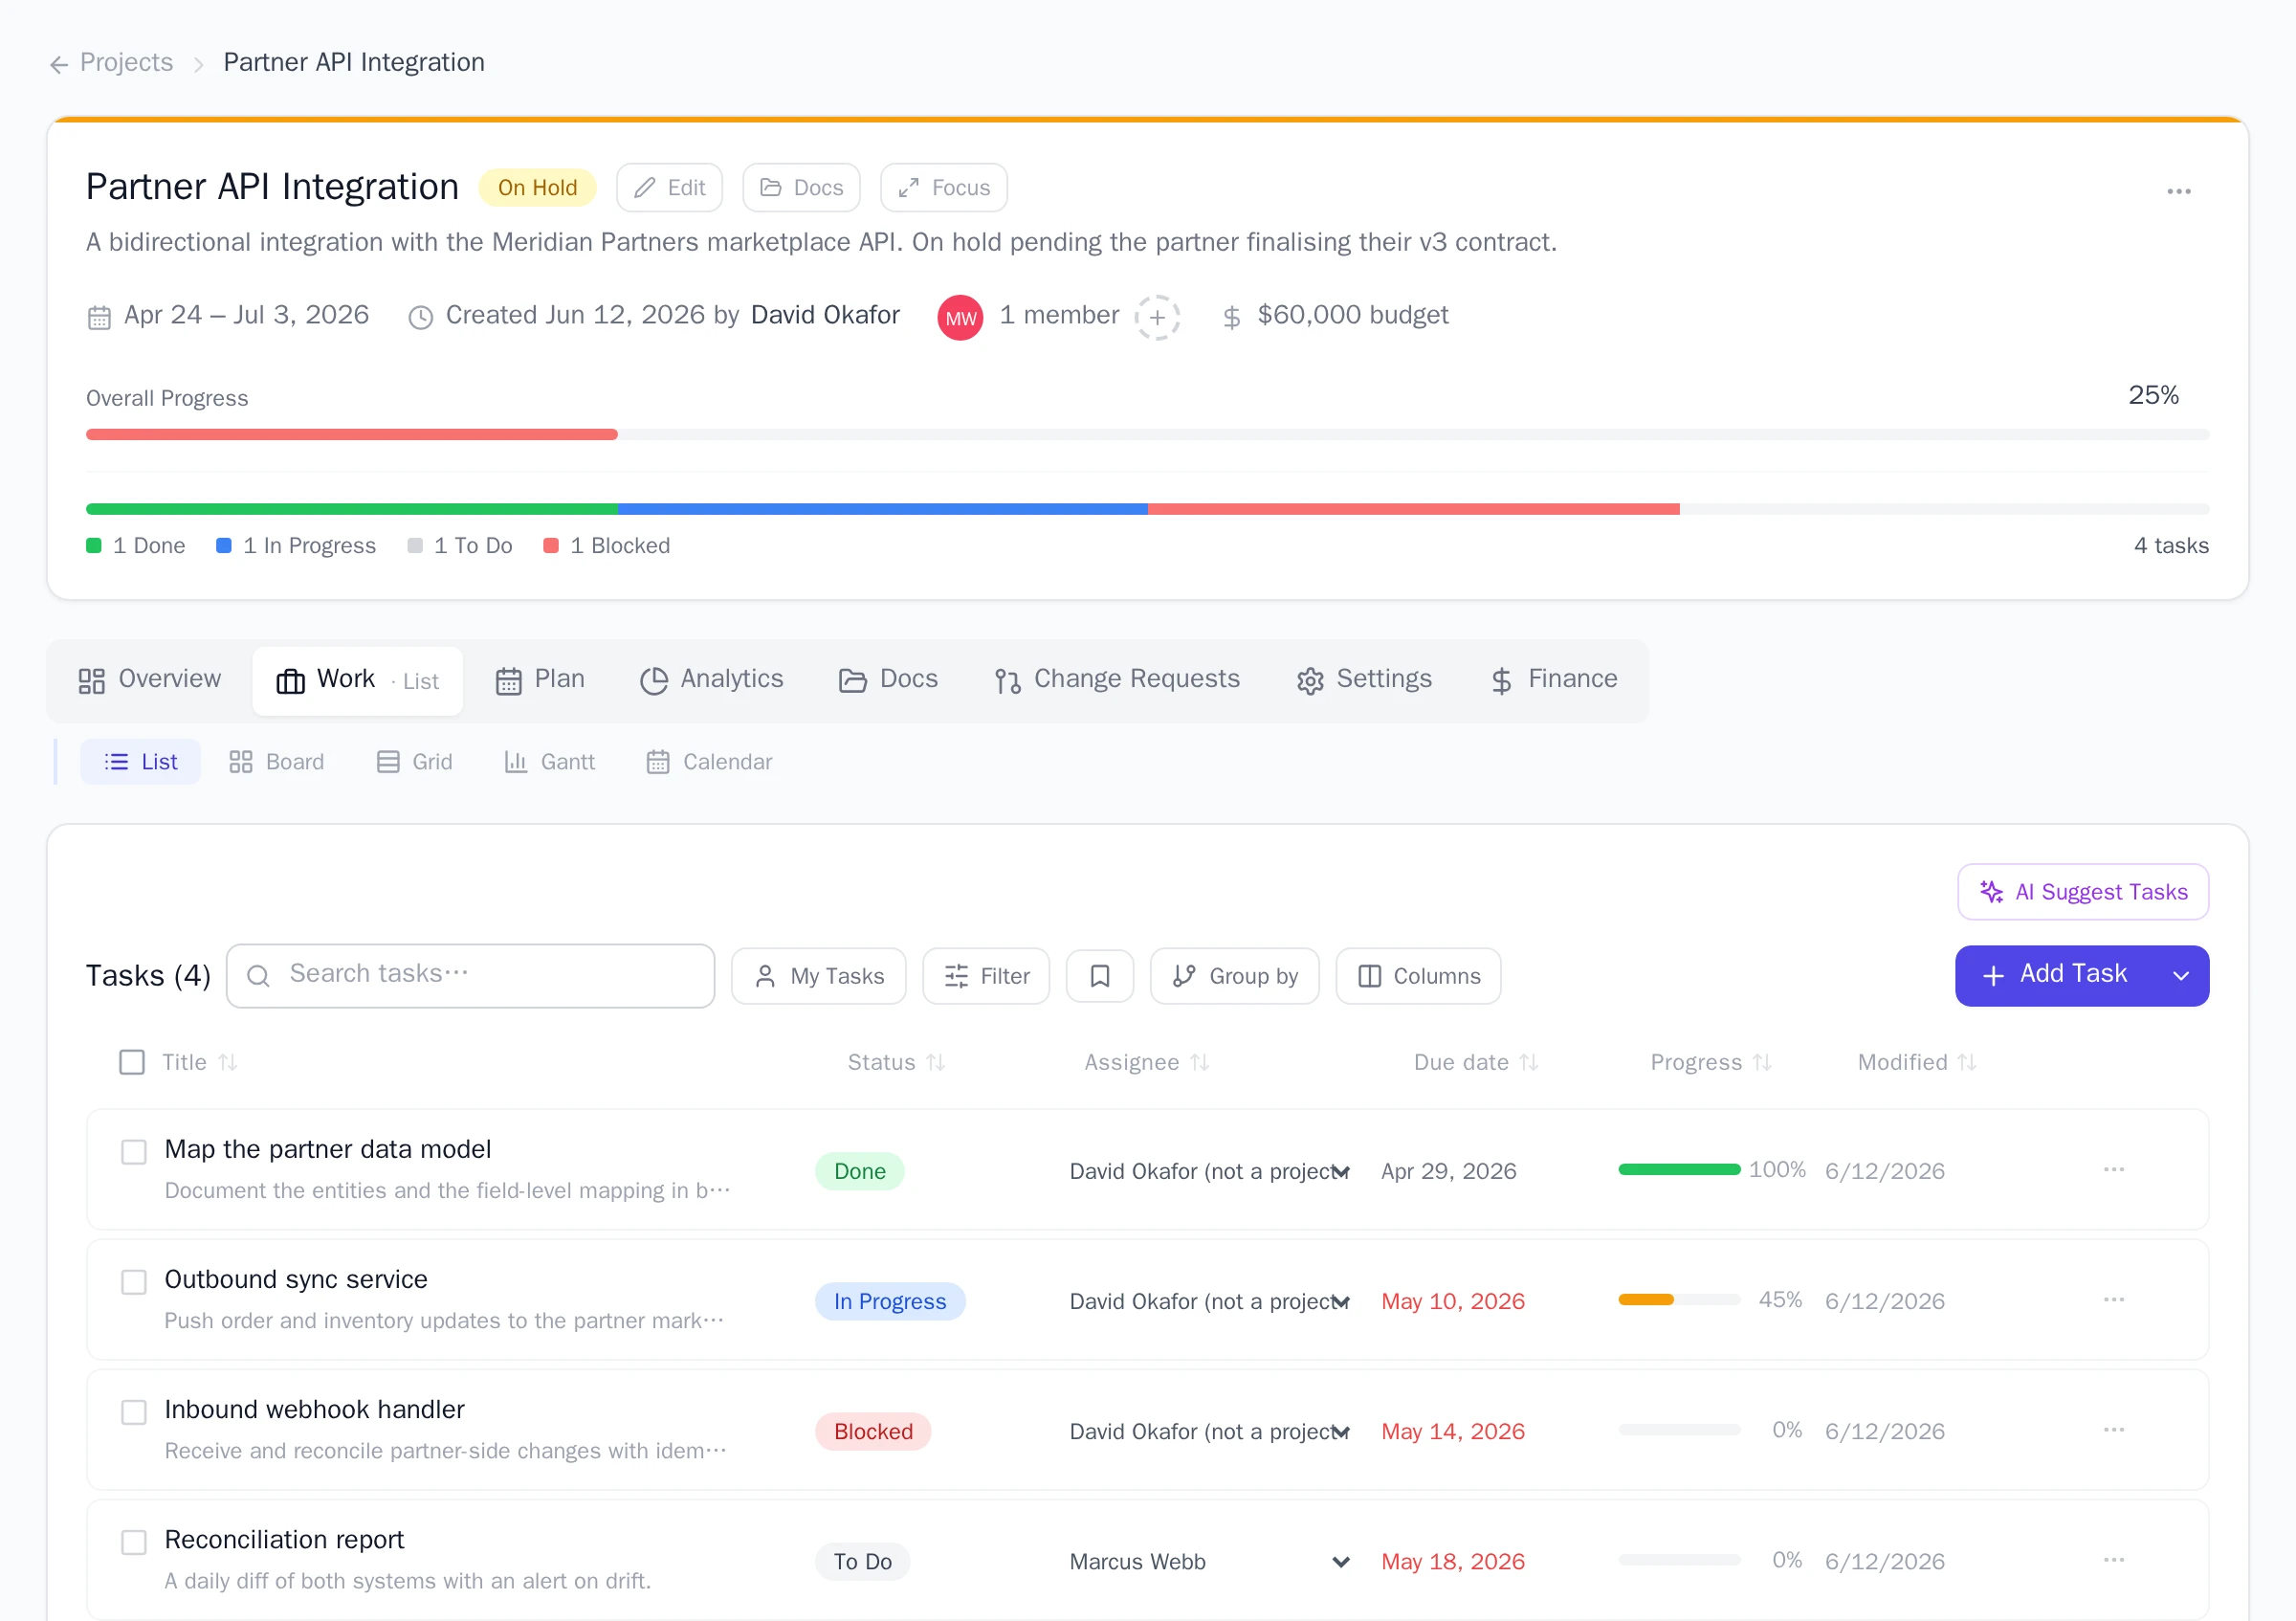
Task: Change the Done status badge
Action: (860, 1171)
